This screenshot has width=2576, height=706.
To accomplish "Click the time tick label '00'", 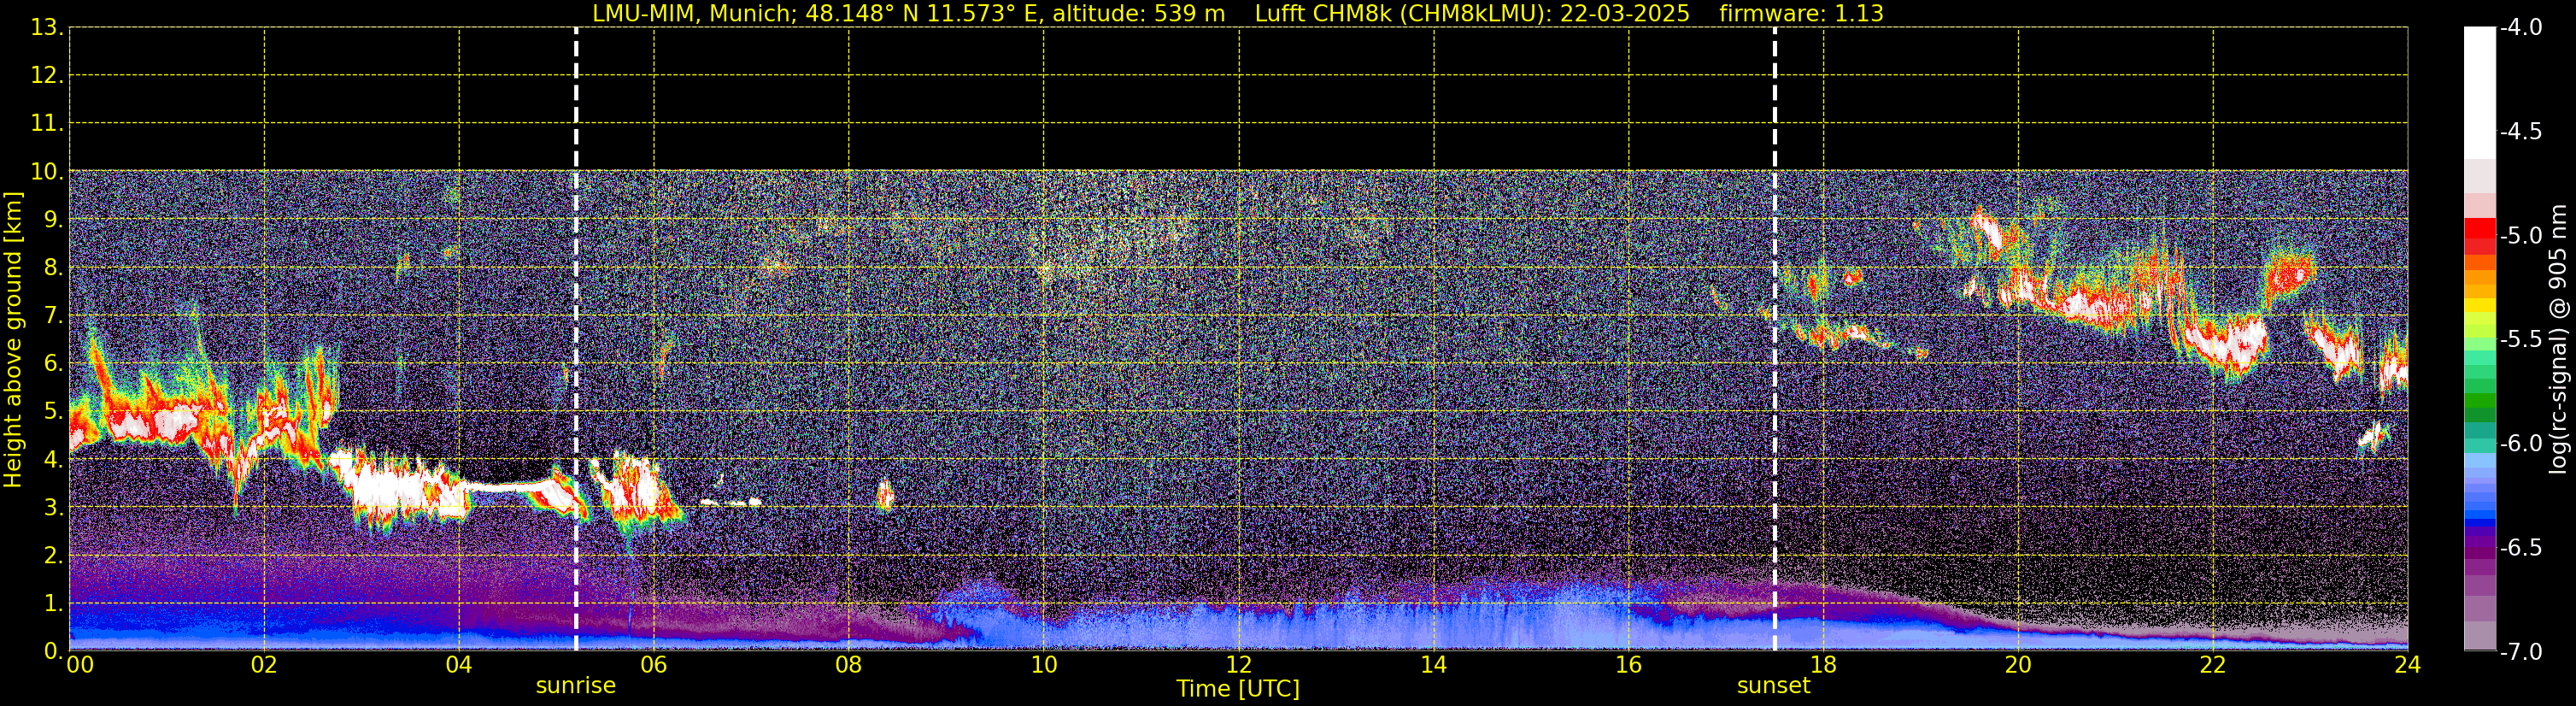I will tap(80, 665).
